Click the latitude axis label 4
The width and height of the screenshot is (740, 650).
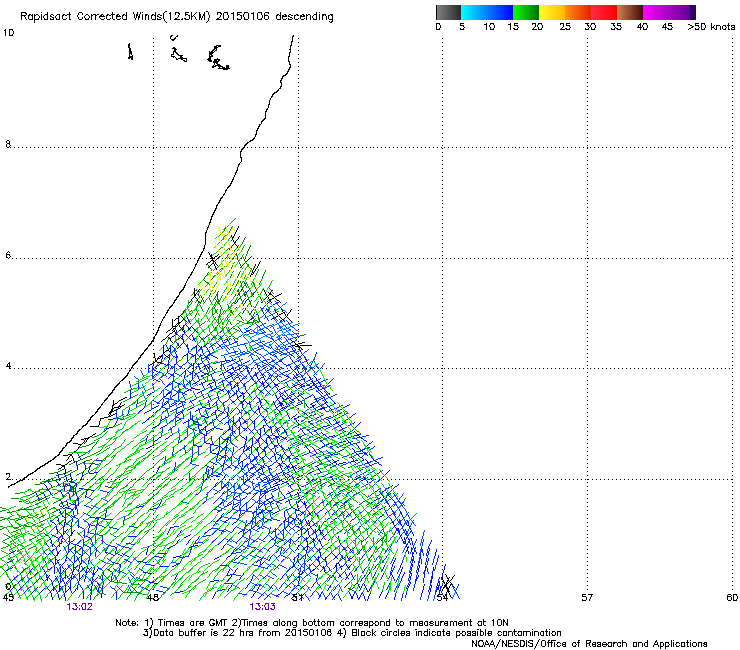click(8, 366)
